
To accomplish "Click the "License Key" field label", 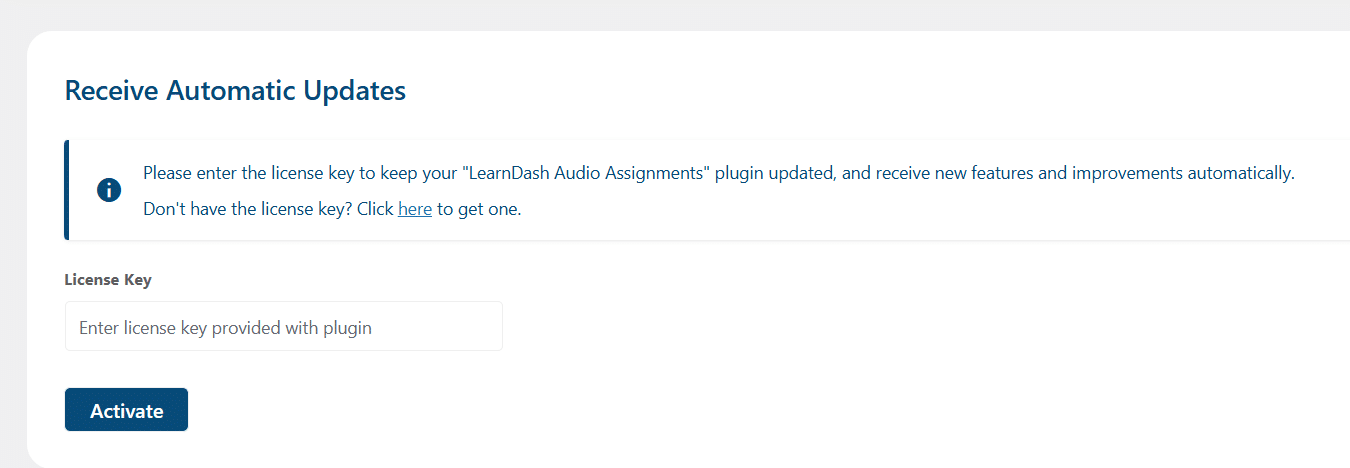I will (108, 280).
